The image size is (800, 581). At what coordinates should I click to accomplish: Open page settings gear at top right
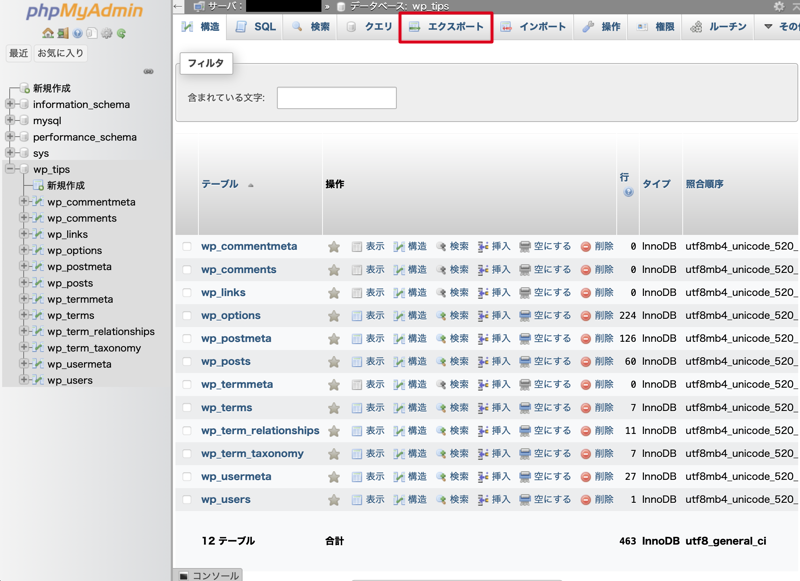[x=779, y=6]
